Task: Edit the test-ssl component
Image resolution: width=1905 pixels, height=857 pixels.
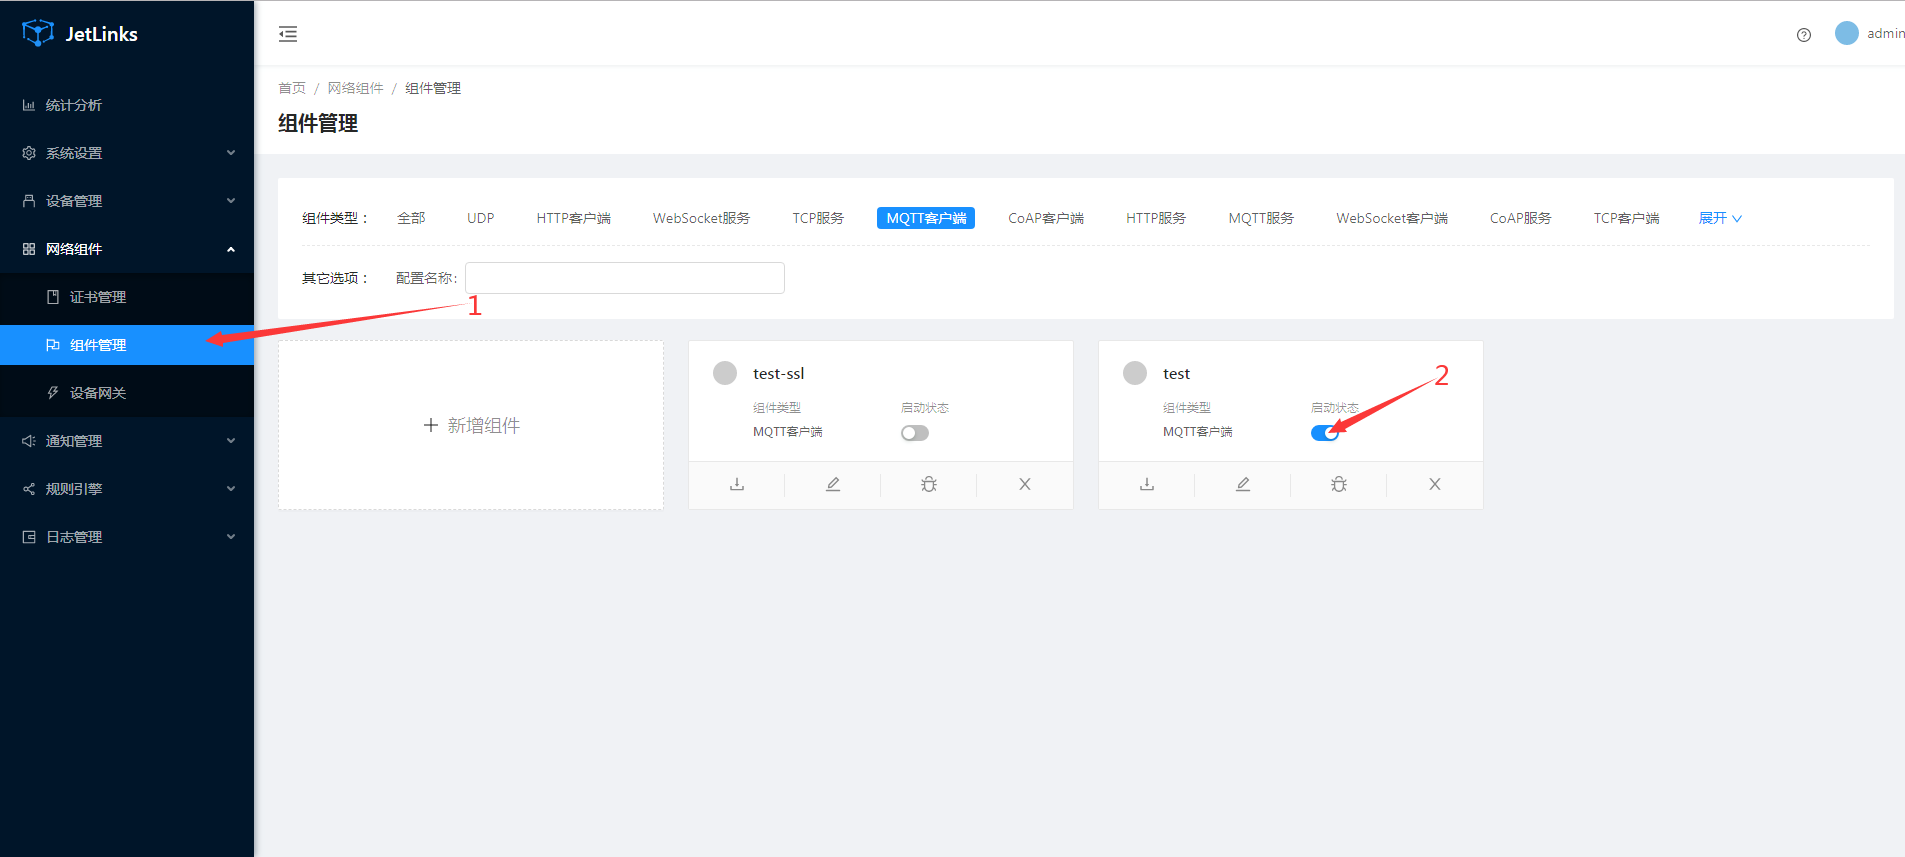Action: (833, 485)
